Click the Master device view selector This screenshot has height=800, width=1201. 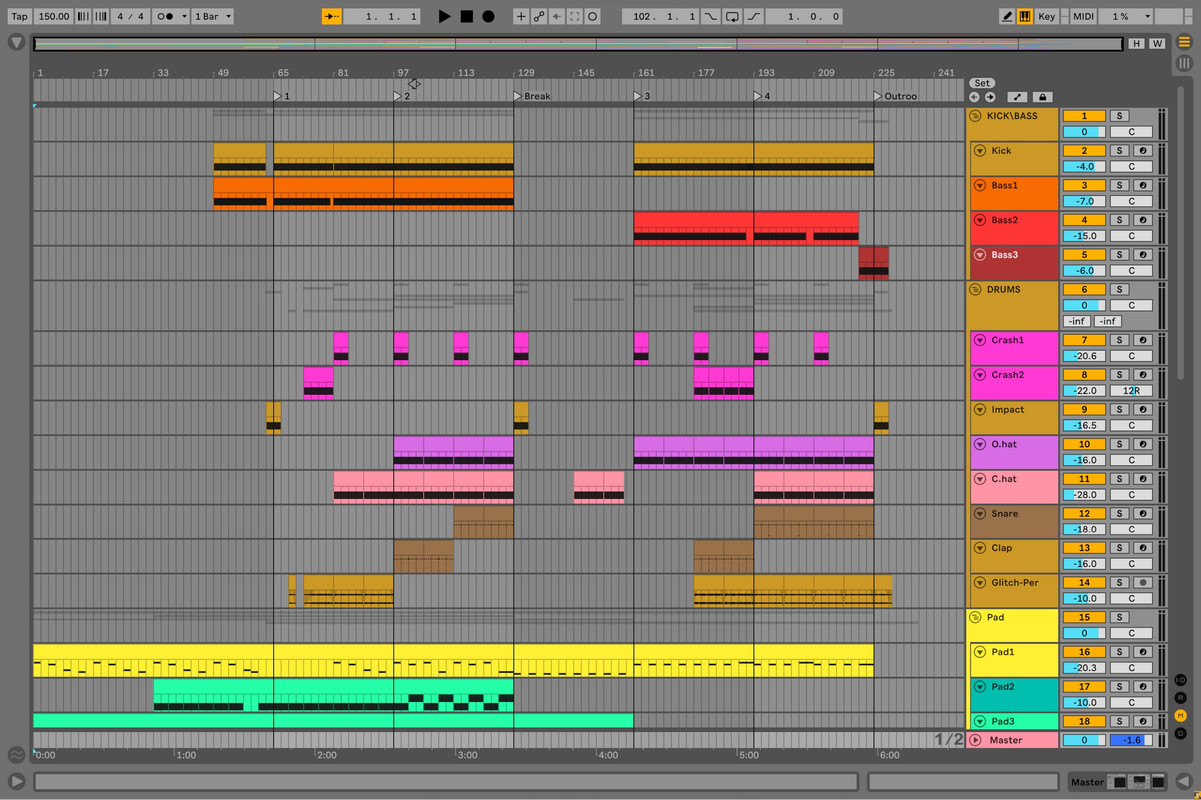point(1117,782)
